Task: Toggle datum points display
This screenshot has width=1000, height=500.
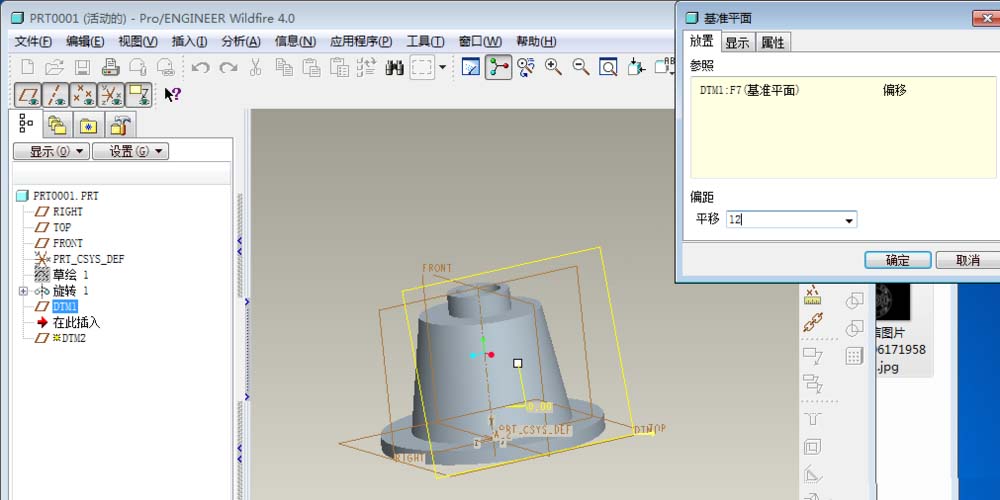Action: pos(83,95)
